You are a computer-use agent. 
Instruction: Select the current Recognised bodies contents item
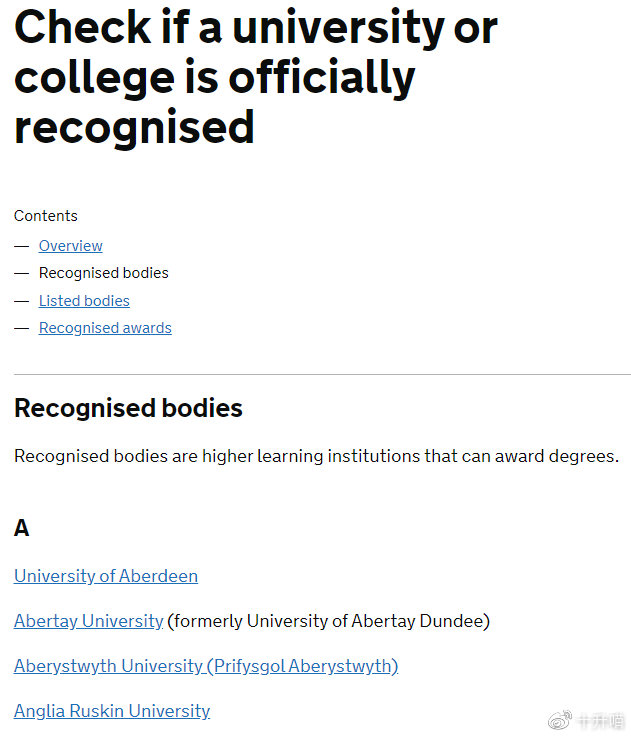coord(104,273)
